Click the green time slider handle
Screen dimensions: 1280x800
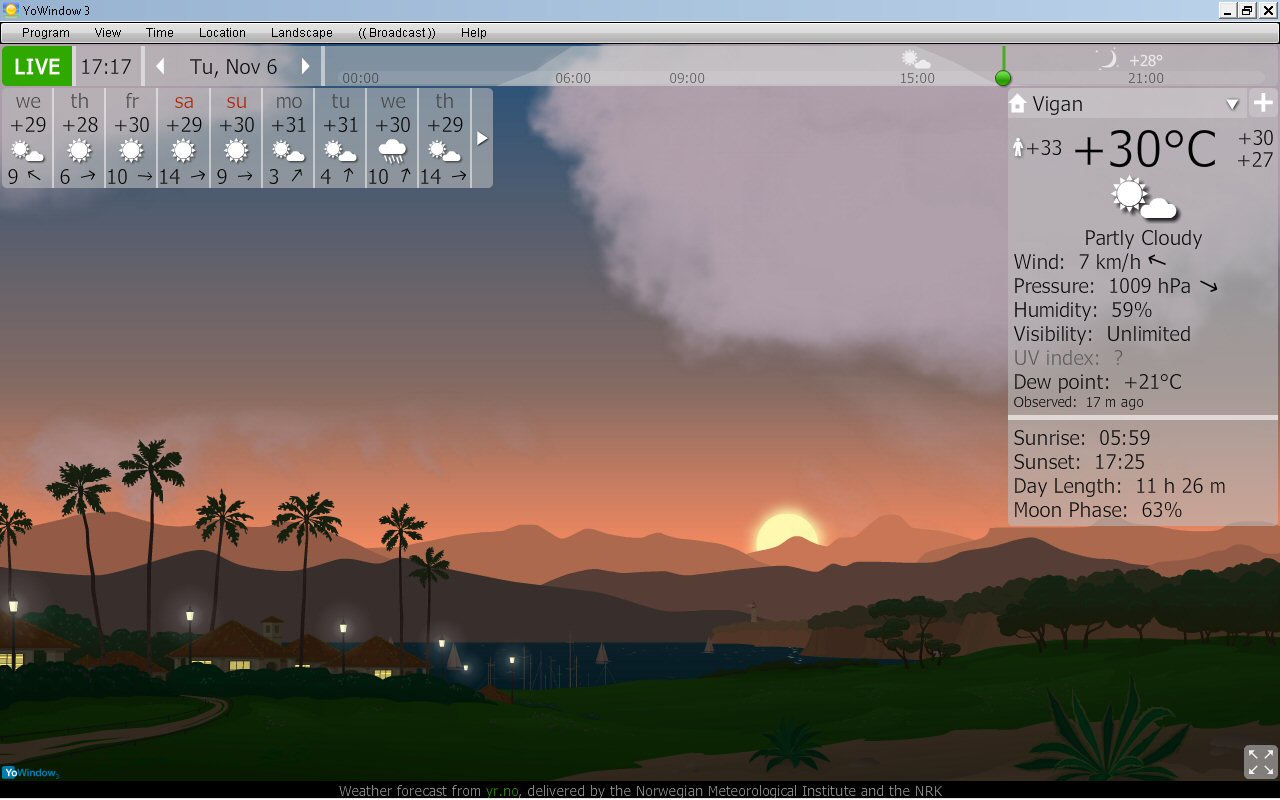[1003, 78]
